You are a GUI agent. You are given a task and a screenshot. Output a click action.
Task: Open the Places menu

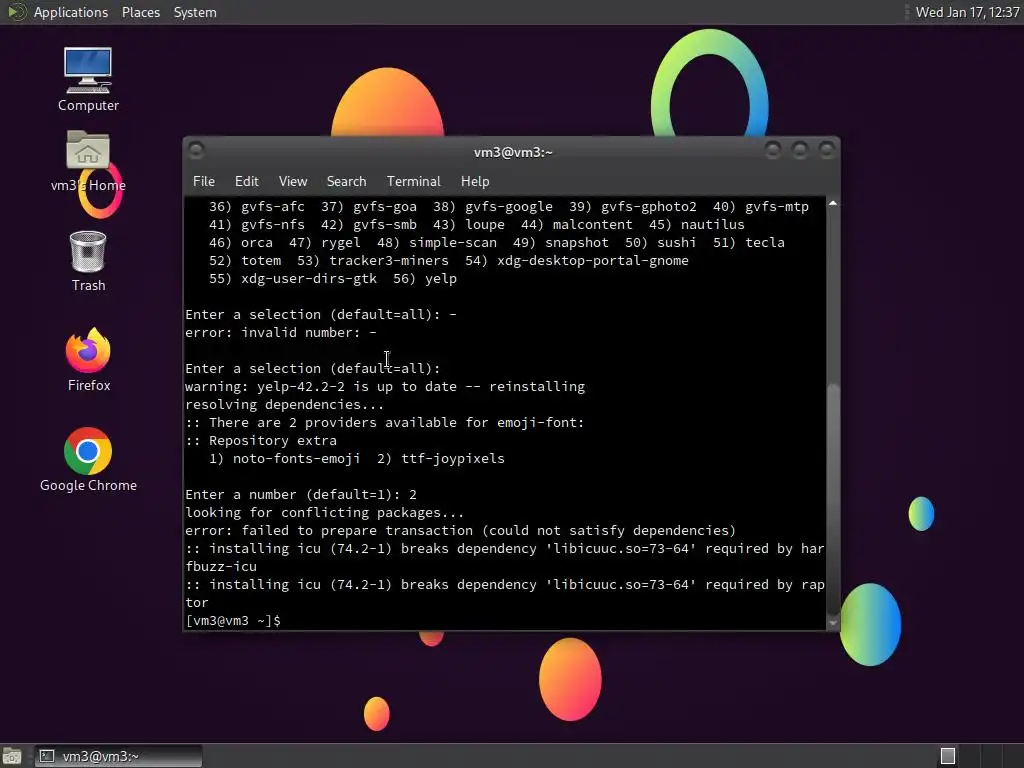click(140, 12)
